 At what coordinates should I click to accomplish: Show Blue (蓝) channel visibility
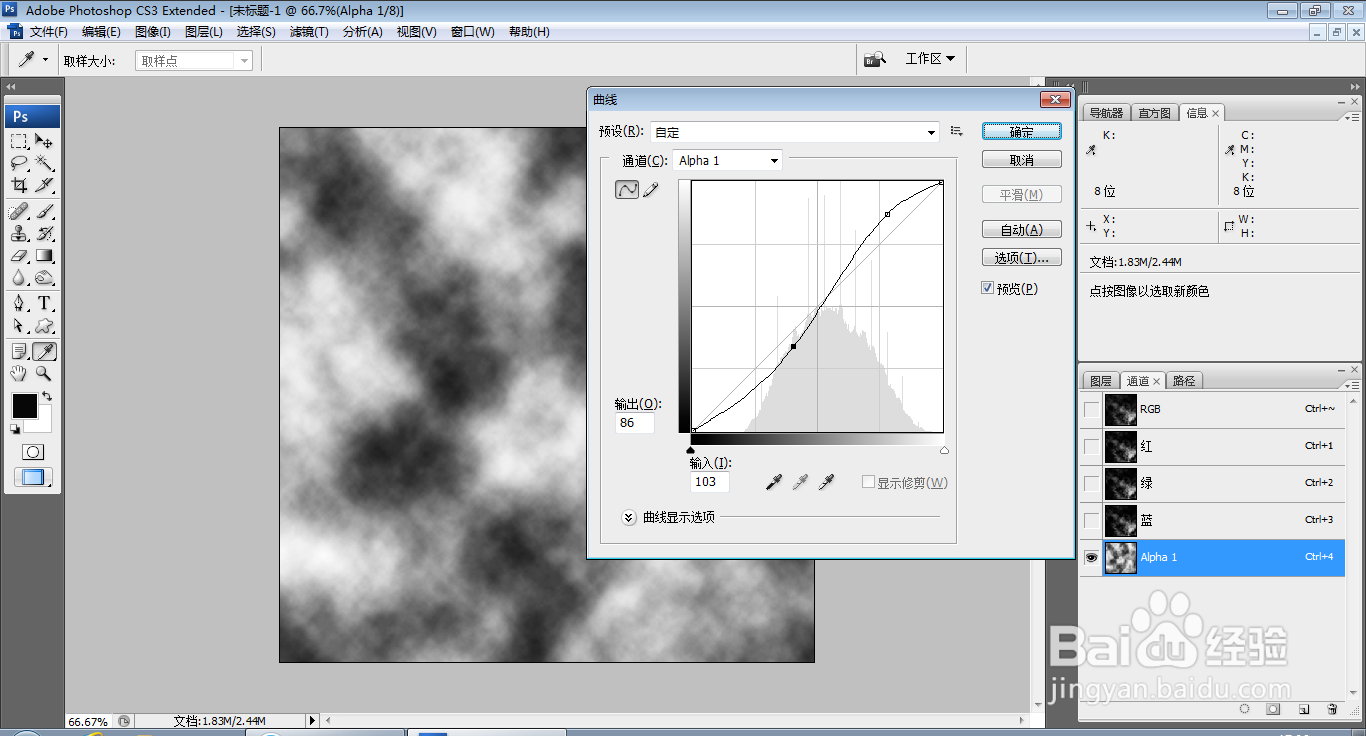click(1091, 520)
